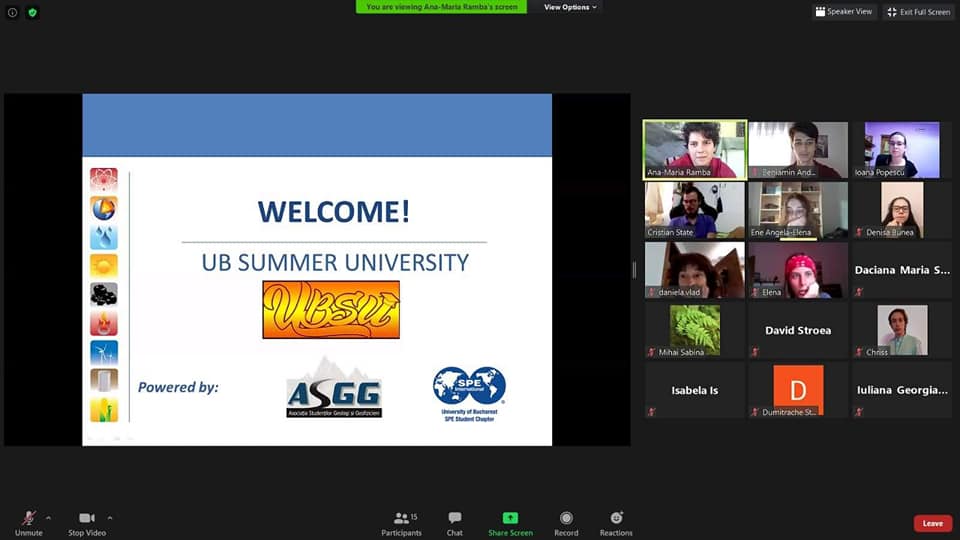Select Iuliana Georgia... participant tile

(902, 390)
